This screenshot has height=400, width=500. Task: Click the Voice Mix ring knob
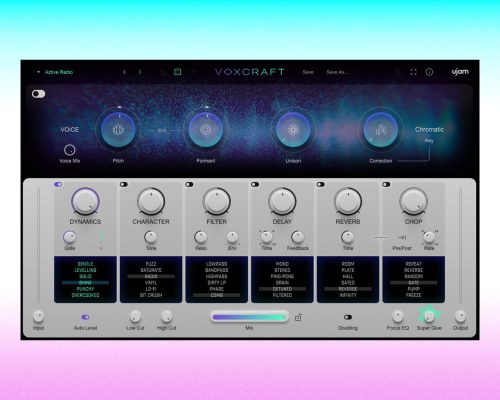coord(69,150)
